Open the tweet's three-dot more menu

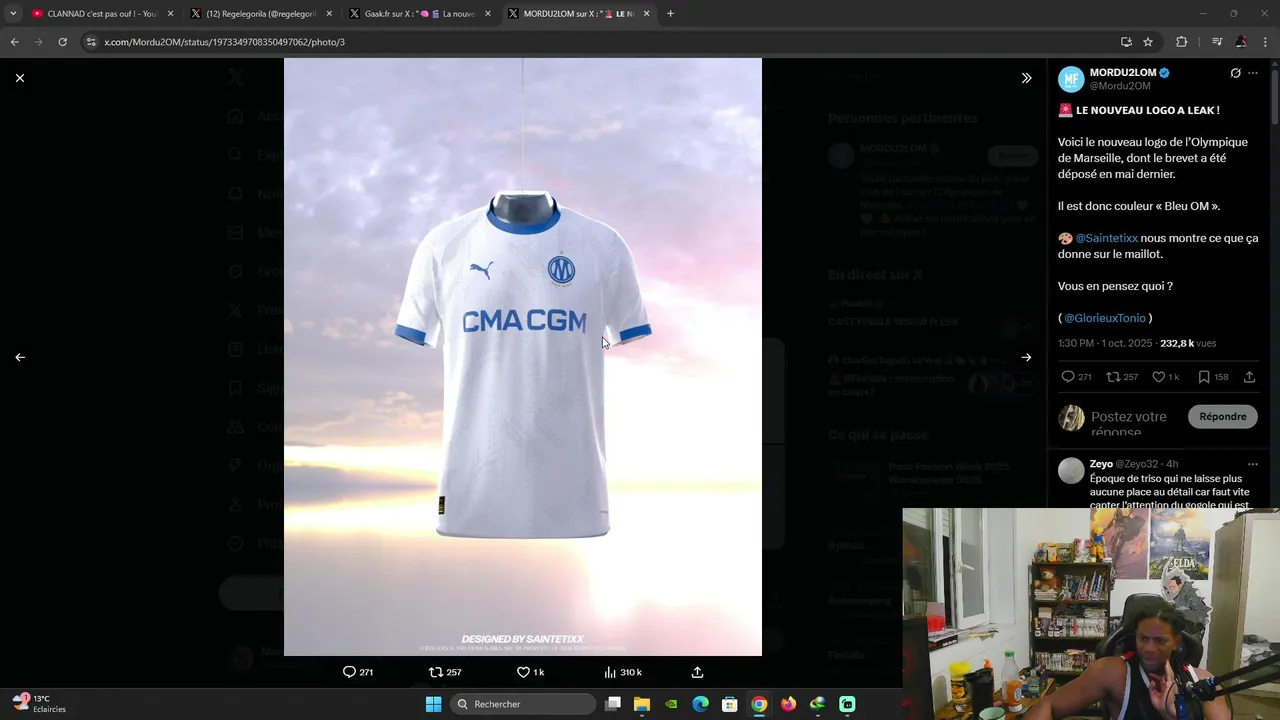click(1253, 73)
